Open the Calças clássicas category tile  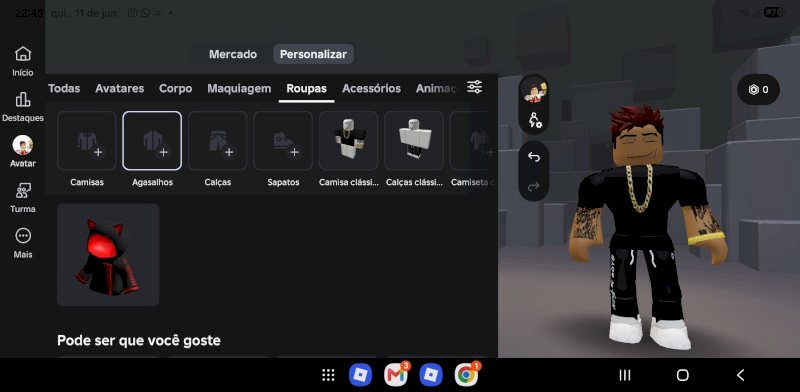pyautogui.click(x=414, y=141)
